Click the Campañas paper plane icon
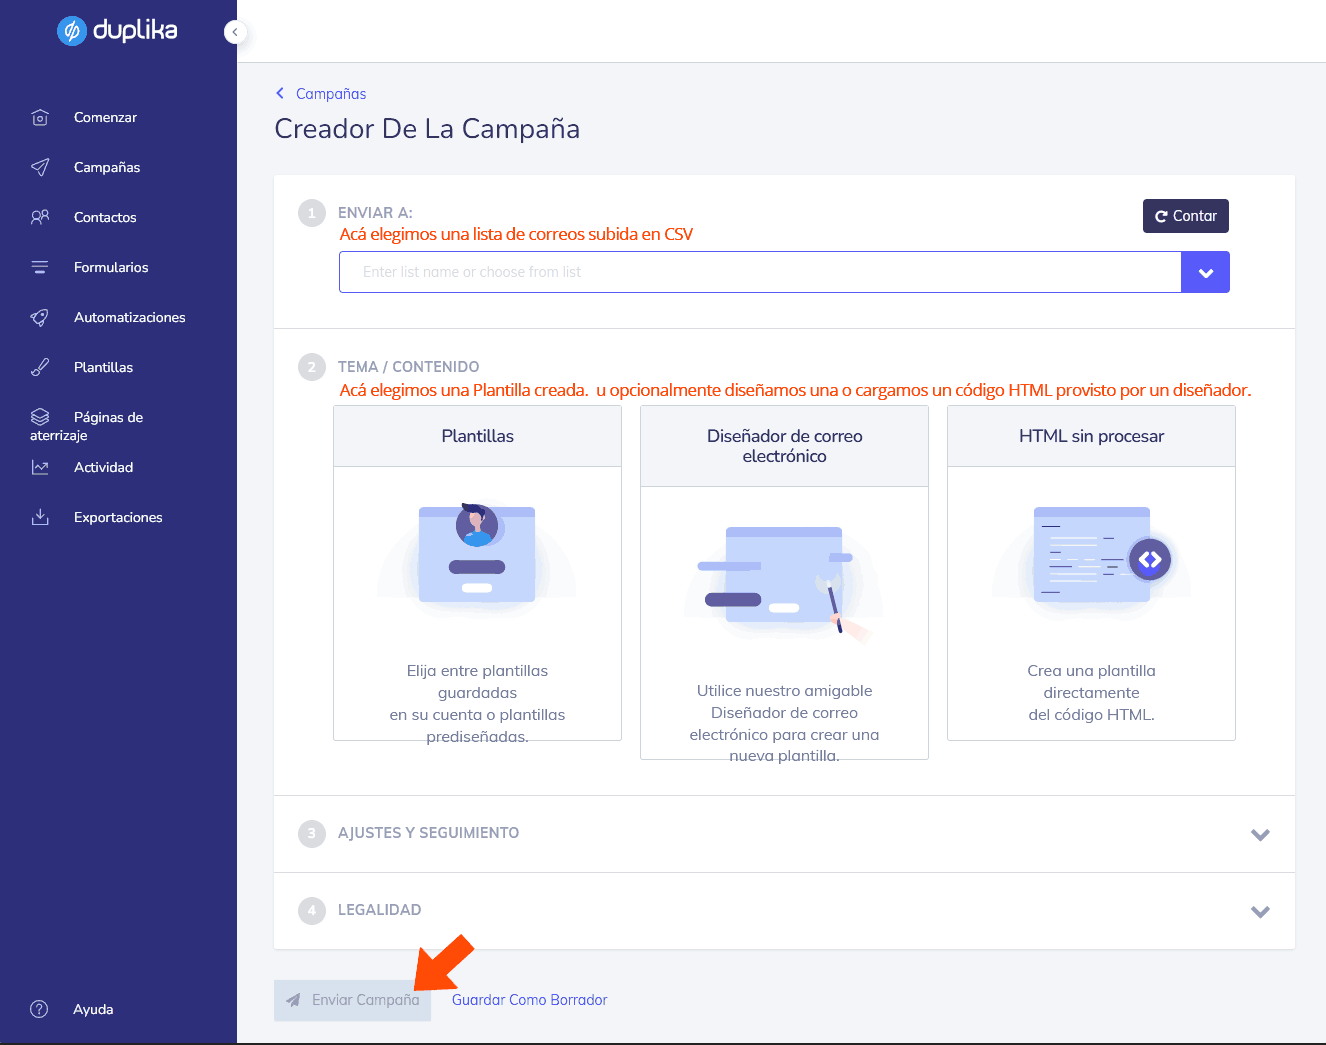1326x1045 pixels. [38, 167]
